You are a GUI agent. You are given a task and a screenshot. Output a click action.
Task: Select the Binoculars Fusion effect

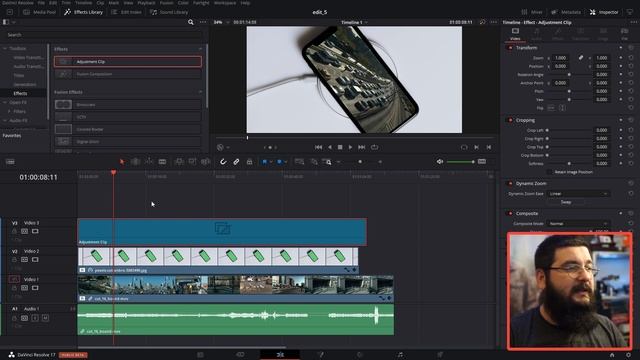click(x=128, y=105)
